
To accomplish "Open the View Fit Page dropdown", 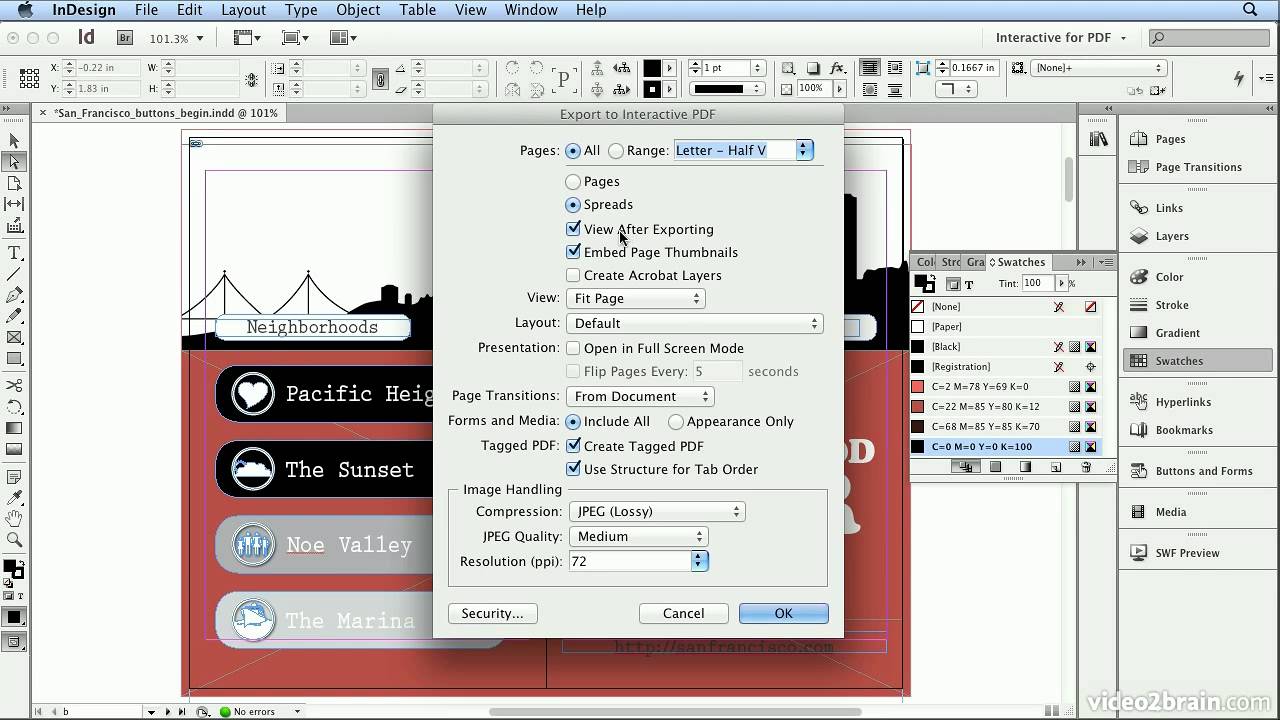I will pos(636,298).
